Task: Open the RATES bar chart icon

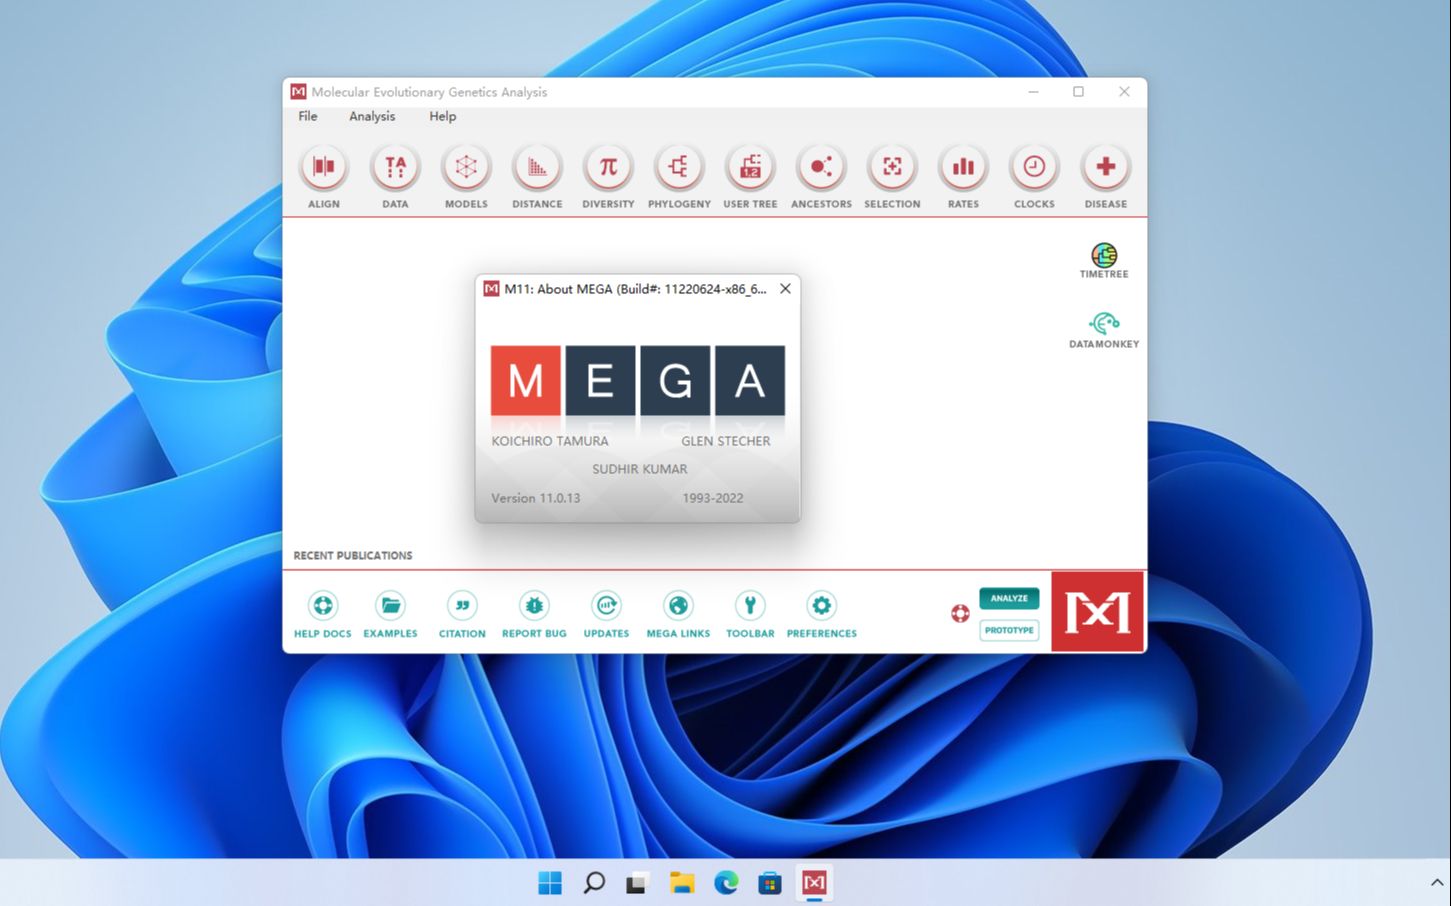Action: pyautogui.click(x=963, y=167)
